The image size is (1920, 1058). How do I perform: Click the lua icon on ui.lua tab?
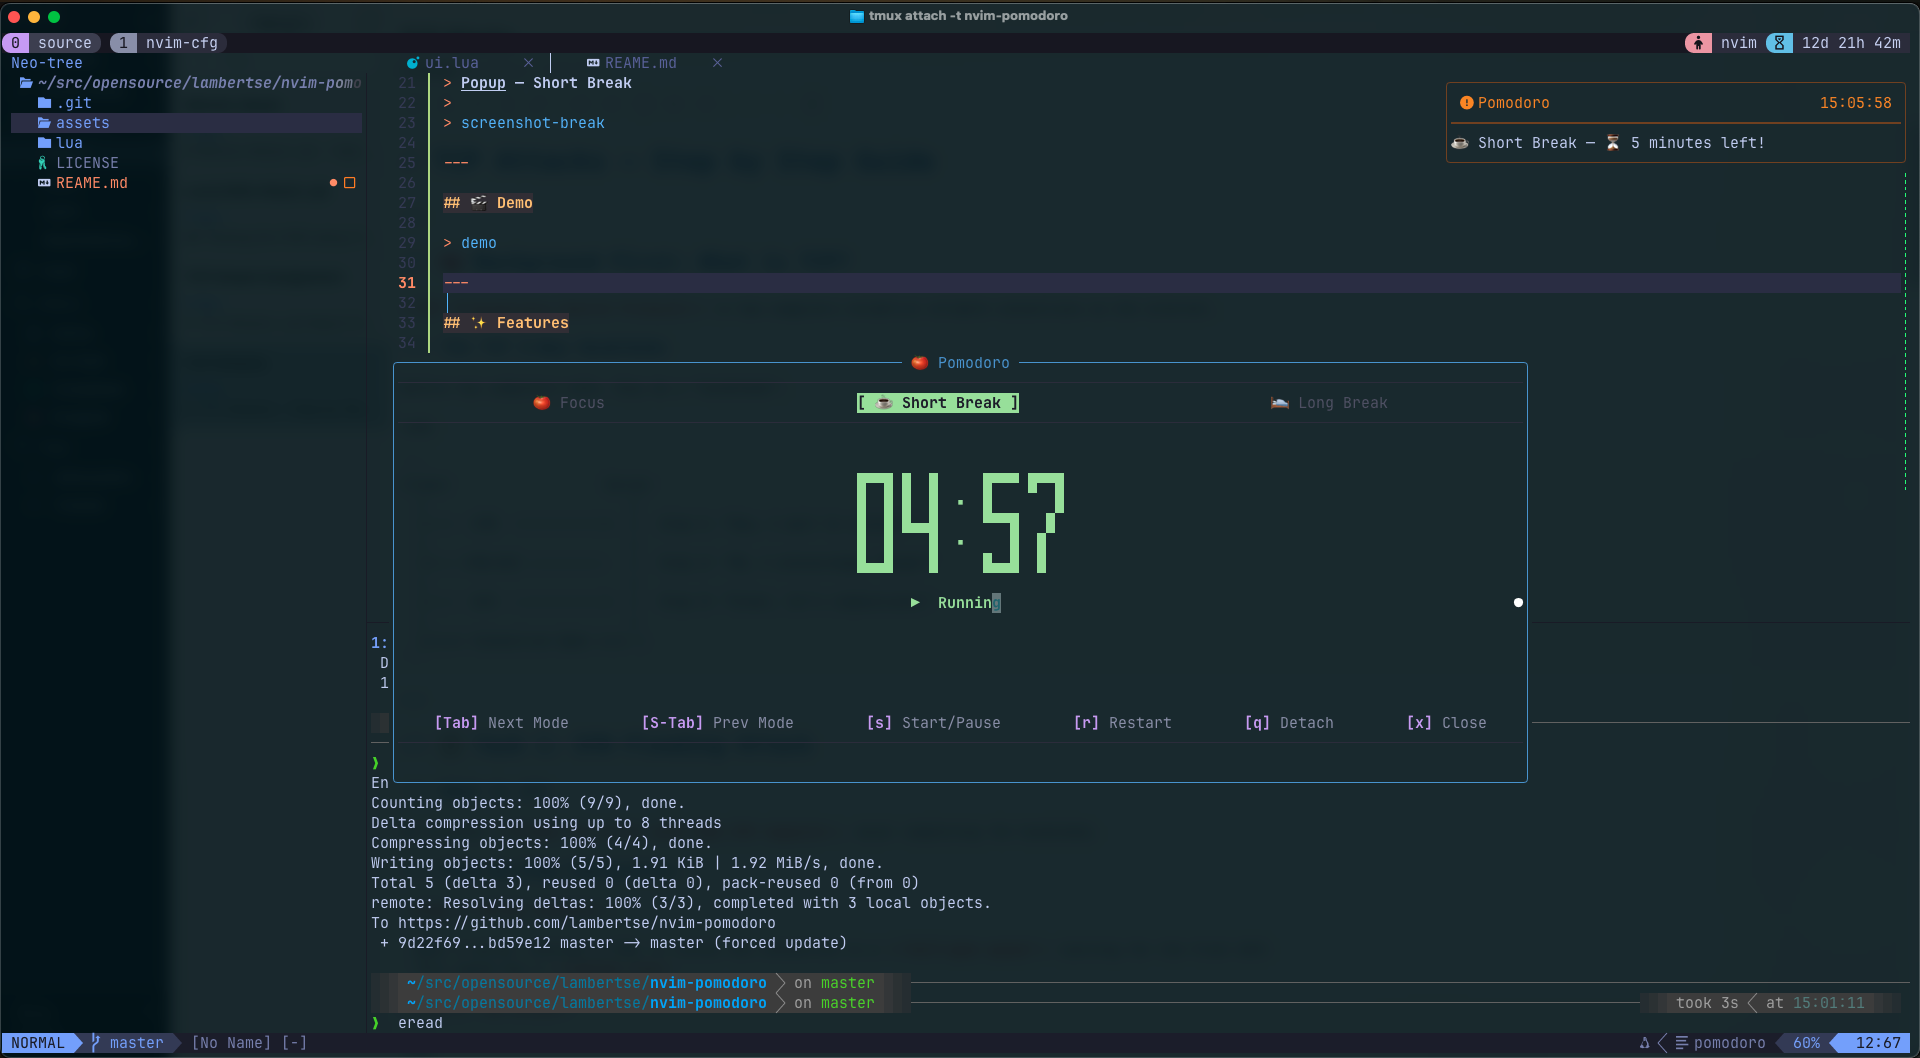[412, 63]
